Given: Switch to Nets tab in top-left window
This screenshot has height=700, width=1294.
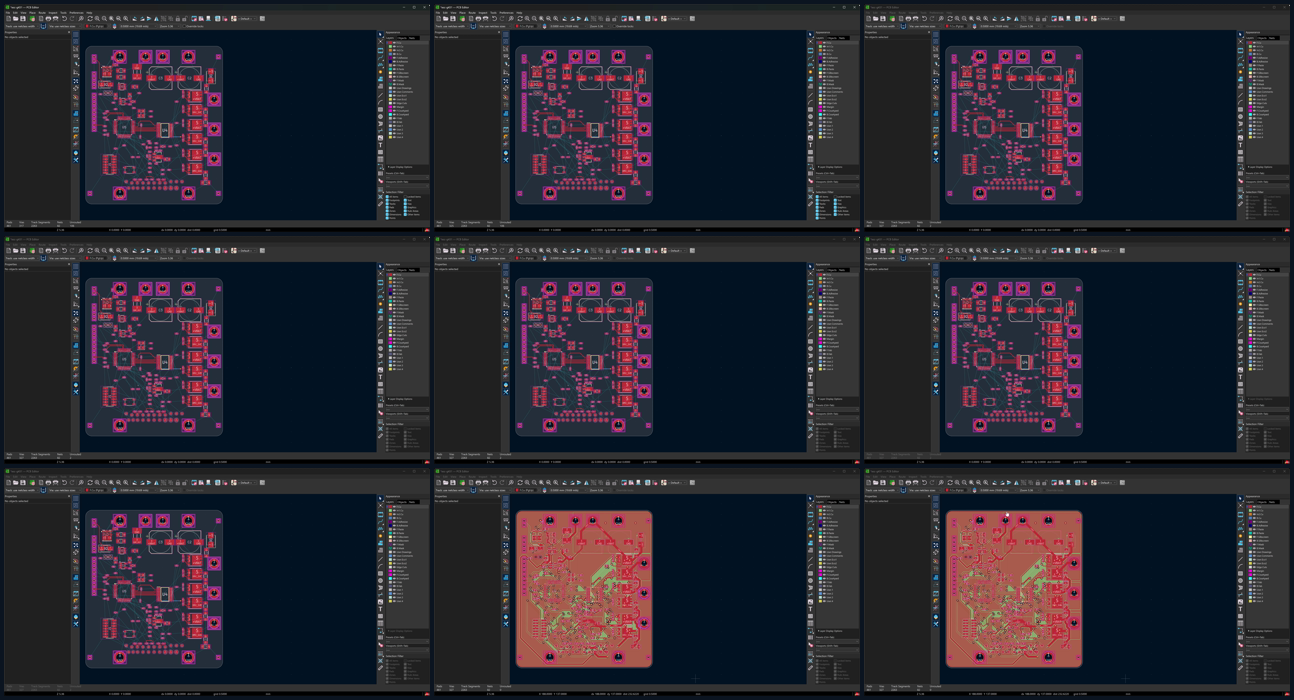Looking at the screenshot, I should point(412,38).
